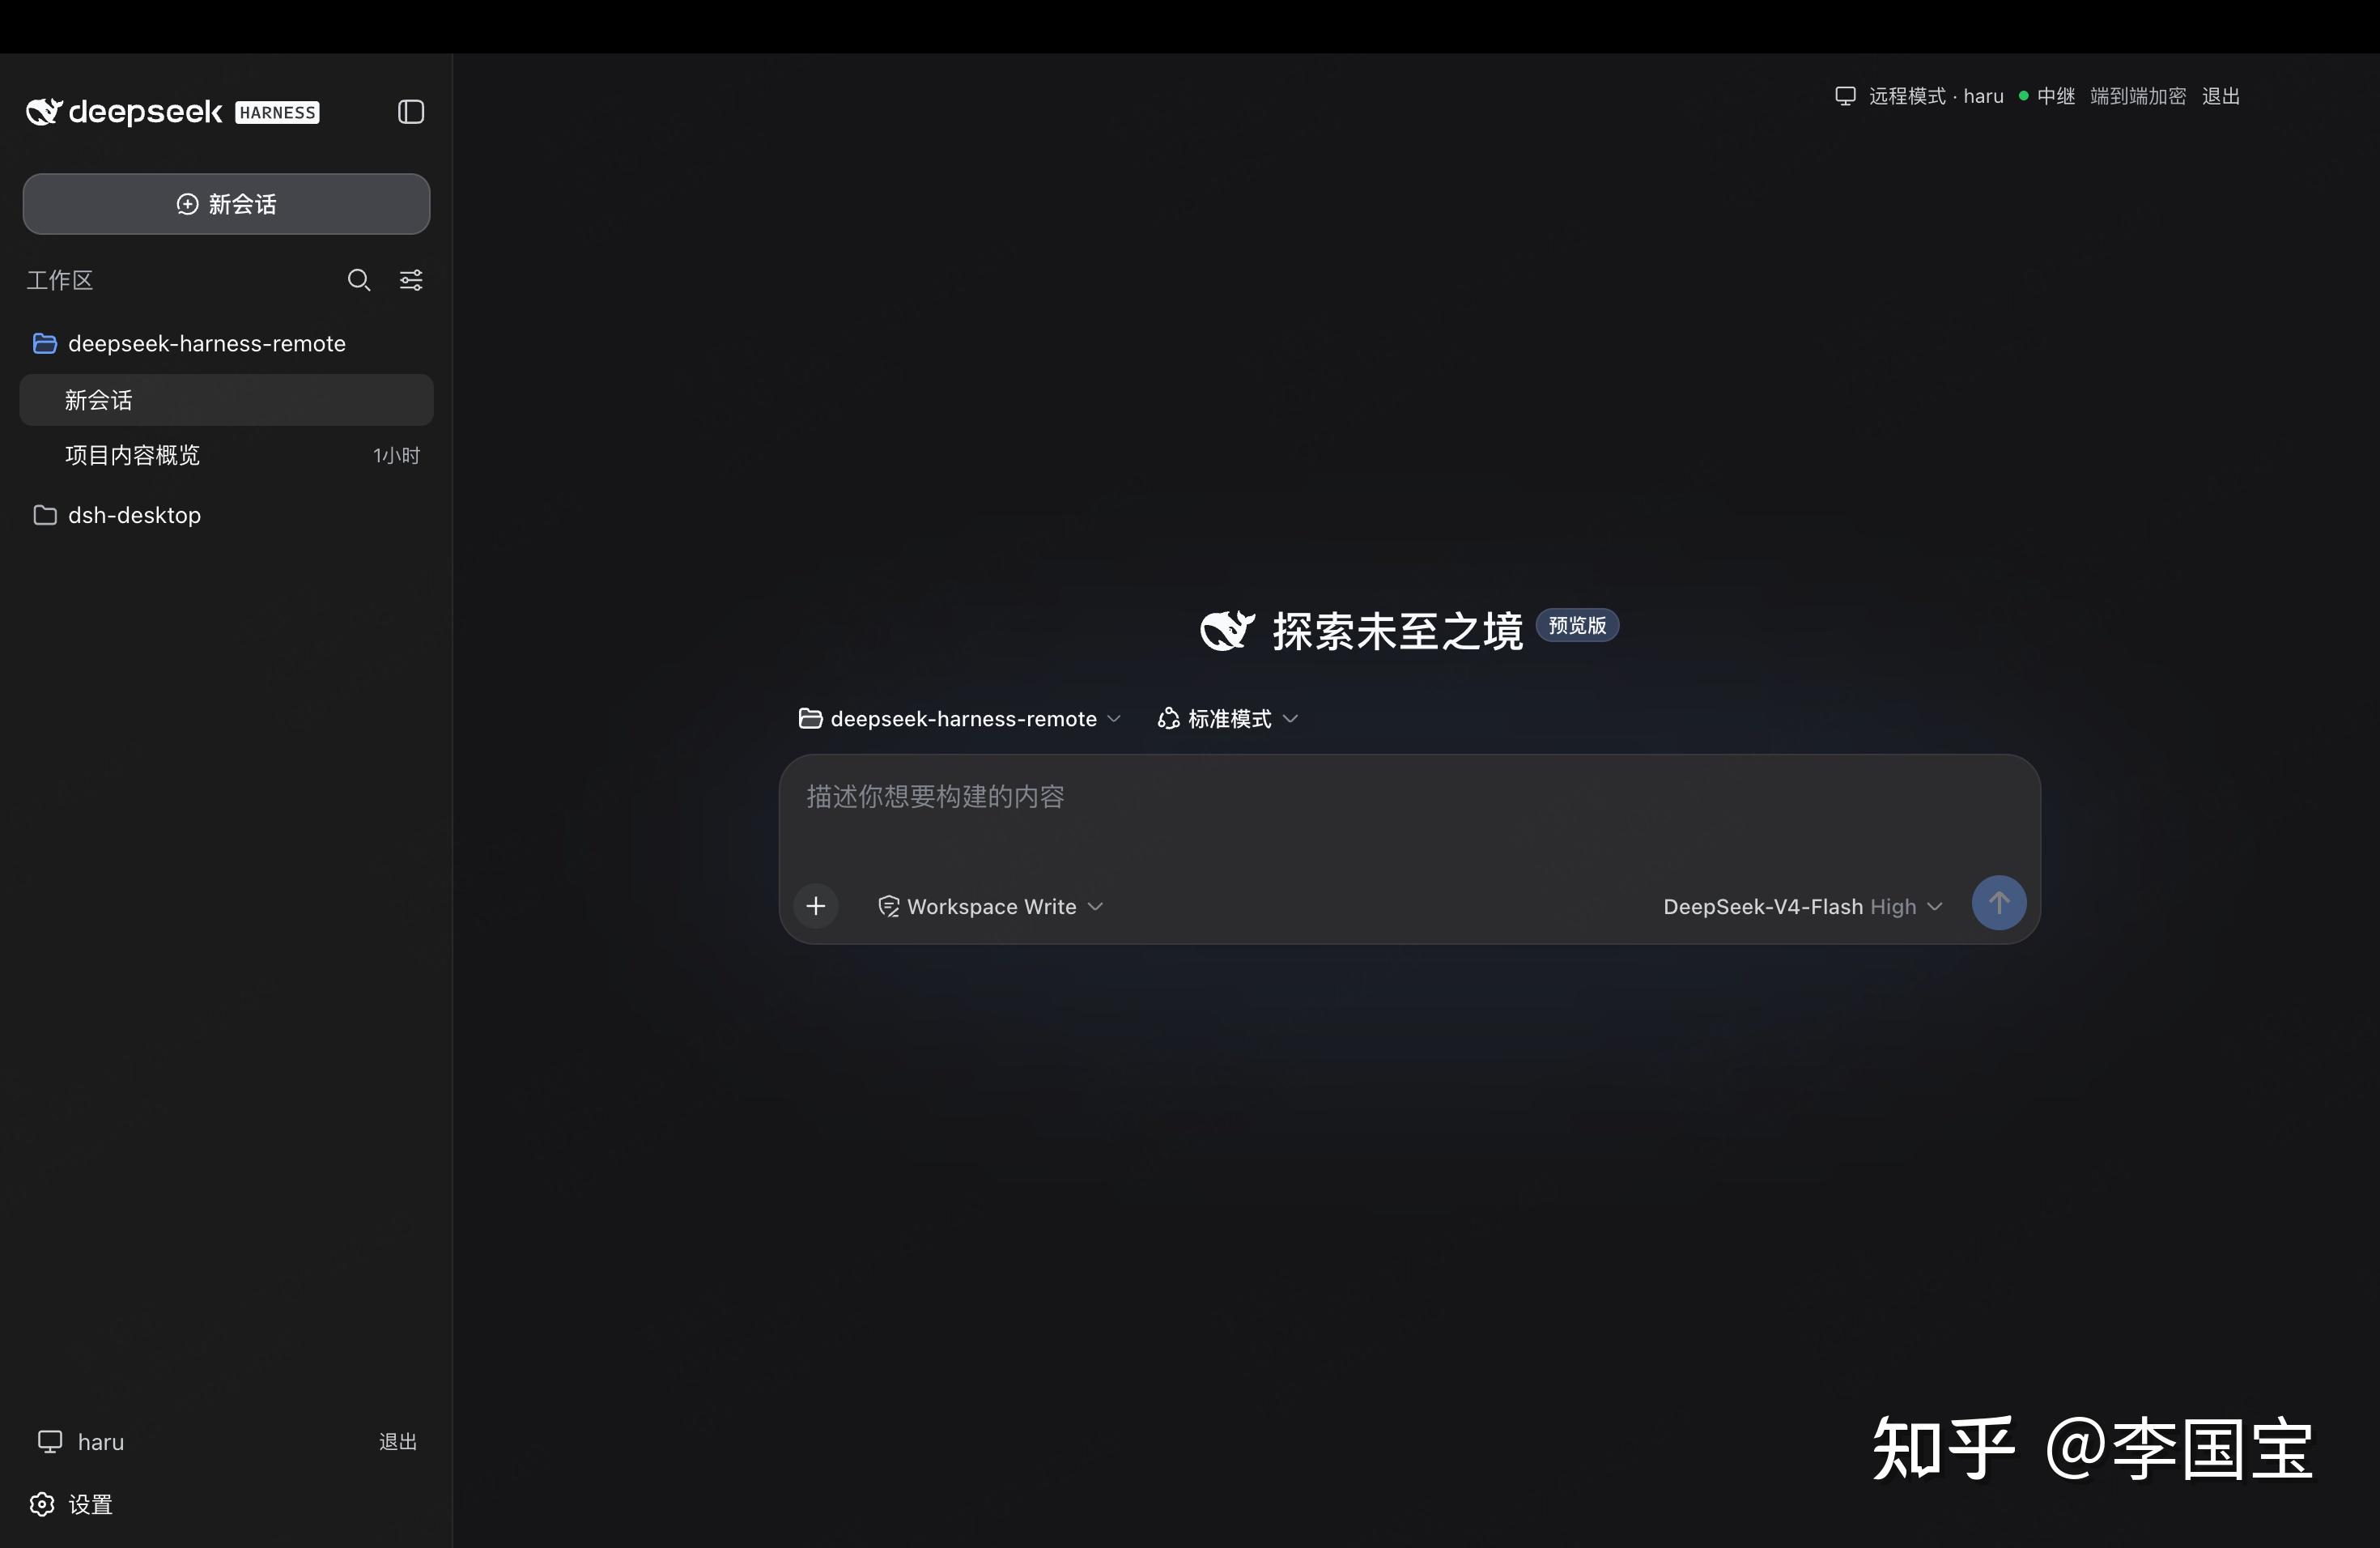Open settings via the gear icon
The width and height of the screenshot is (2380, 1548).
tap(42, 1504)
